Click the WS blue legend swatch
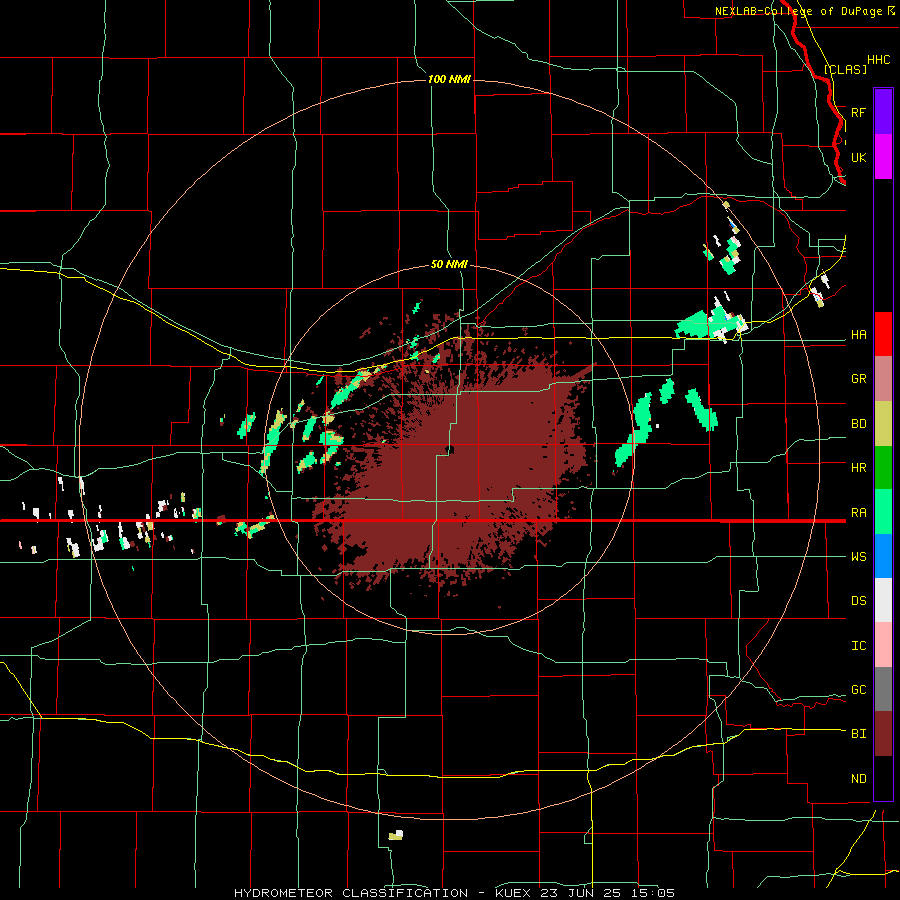The height and width of the screenshot is (900, 900). [x=883, y=556]
